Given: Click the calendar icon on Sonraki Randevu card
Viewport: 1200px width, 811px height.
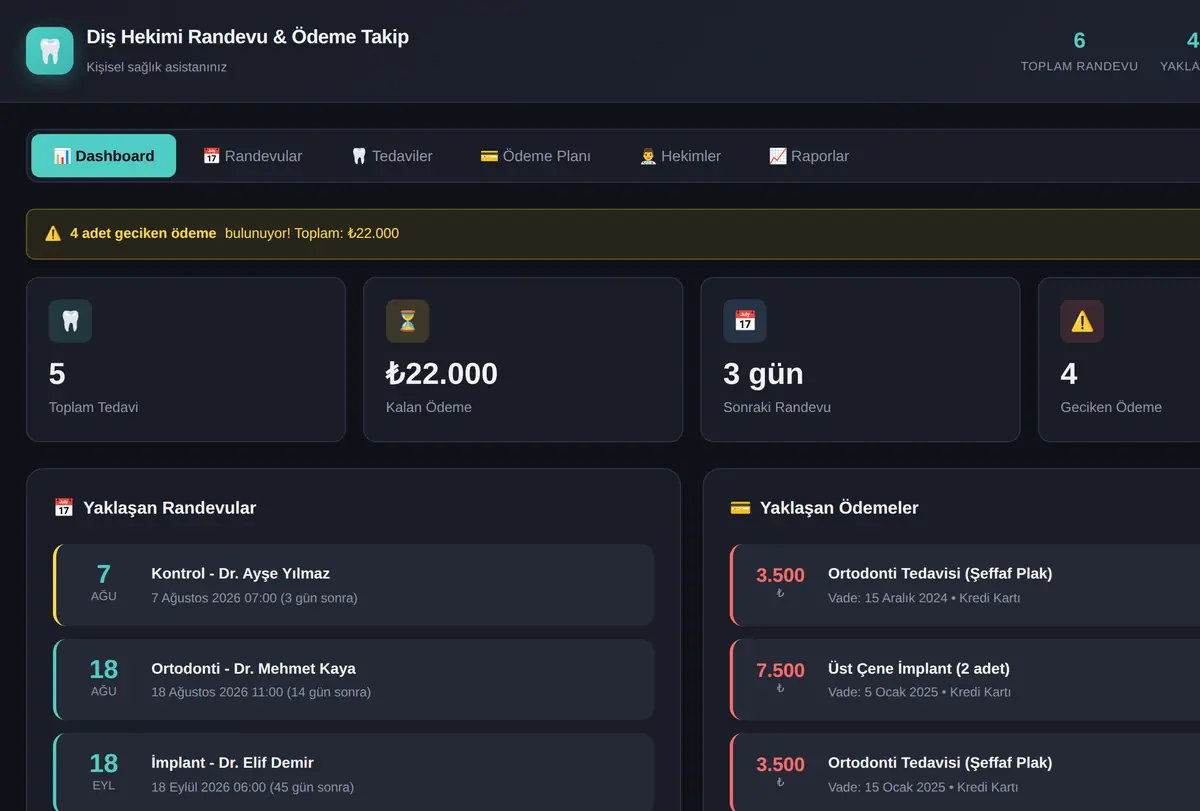Looking at the screenshot, I should point(745,321).
